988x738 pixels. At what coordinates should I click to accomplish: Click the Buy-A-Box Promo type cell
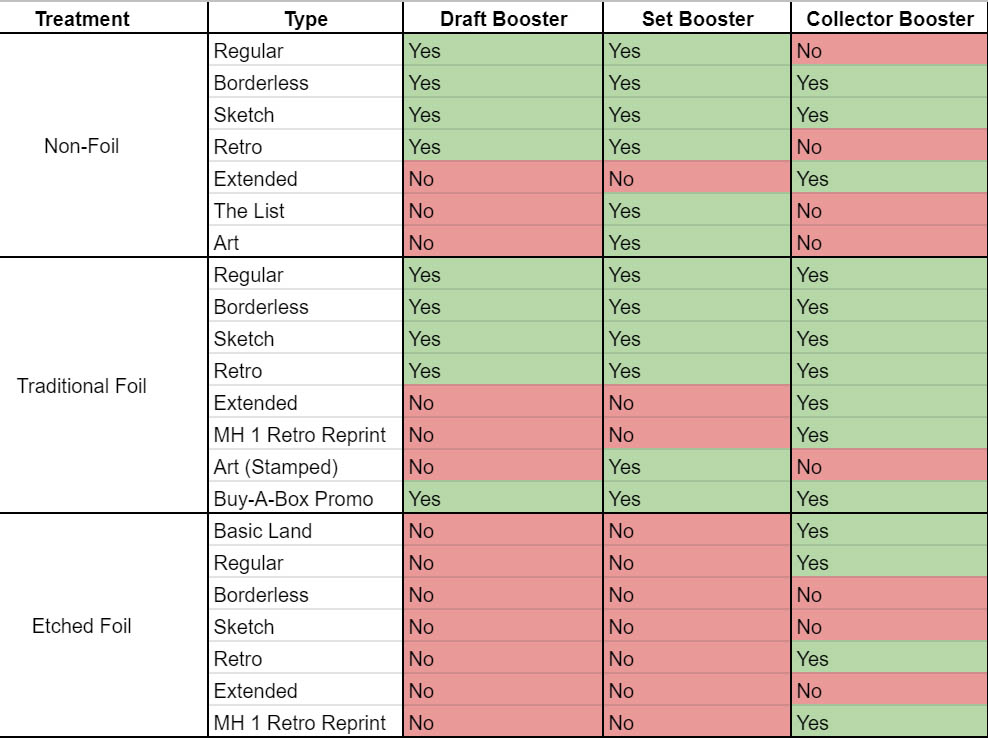click(x=306, y=499)
